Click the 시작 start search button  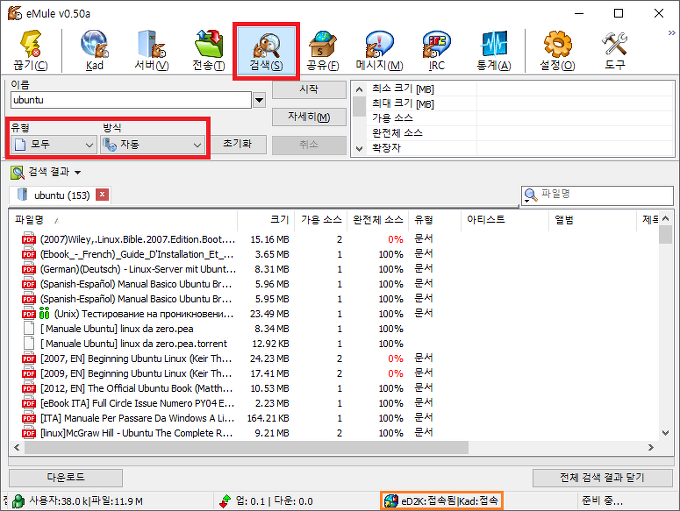(x=309, y=89)
